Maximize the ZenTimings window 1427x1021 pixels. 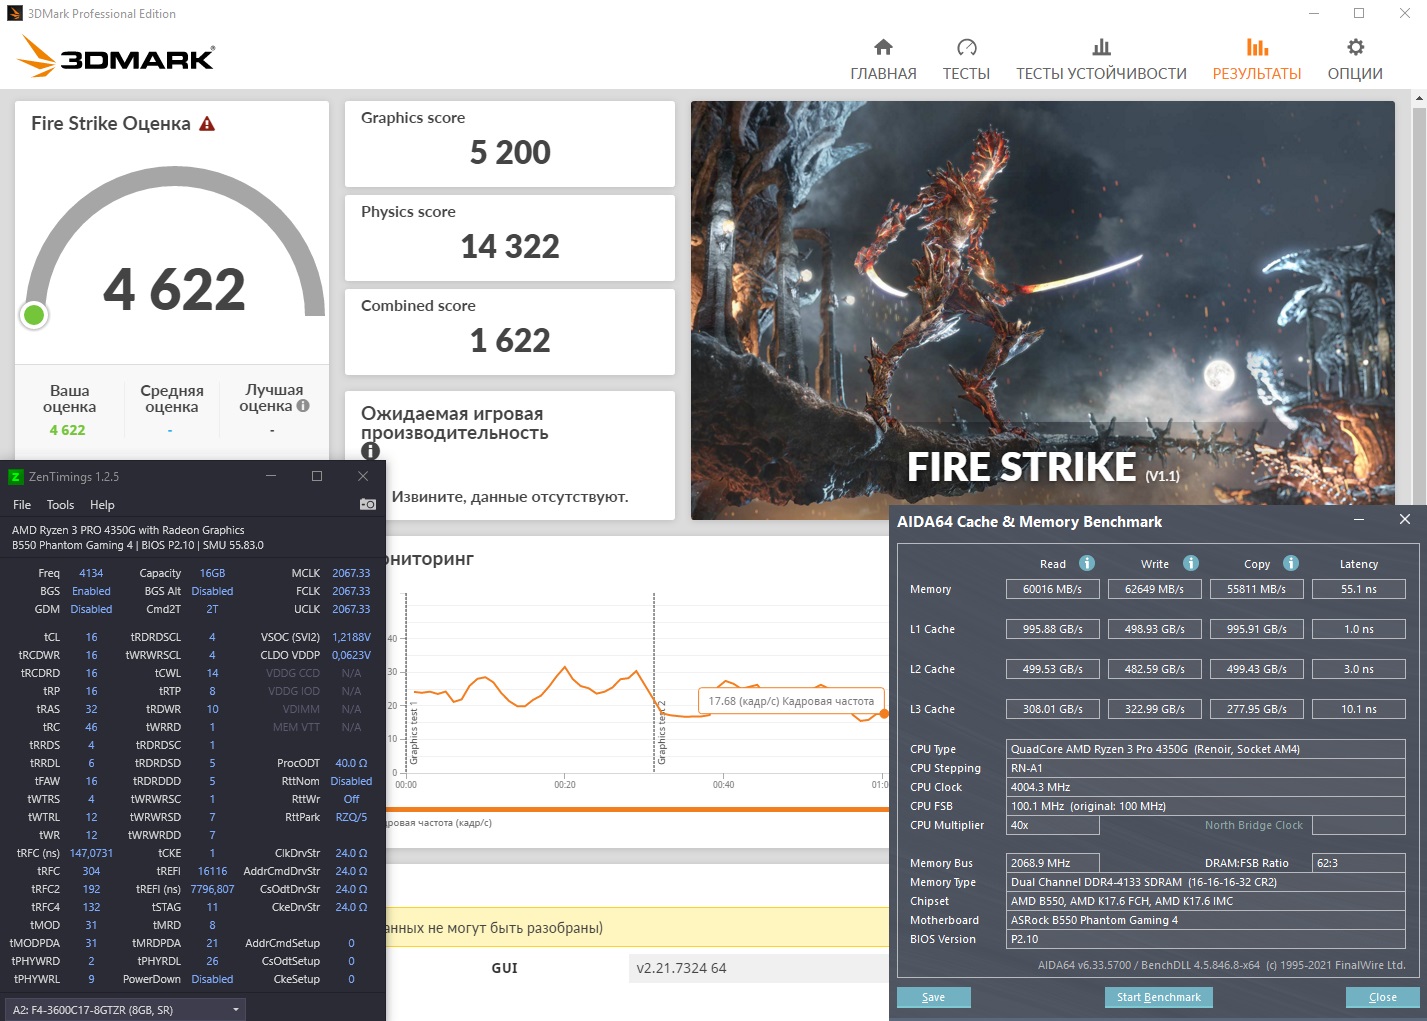point(317,477)
